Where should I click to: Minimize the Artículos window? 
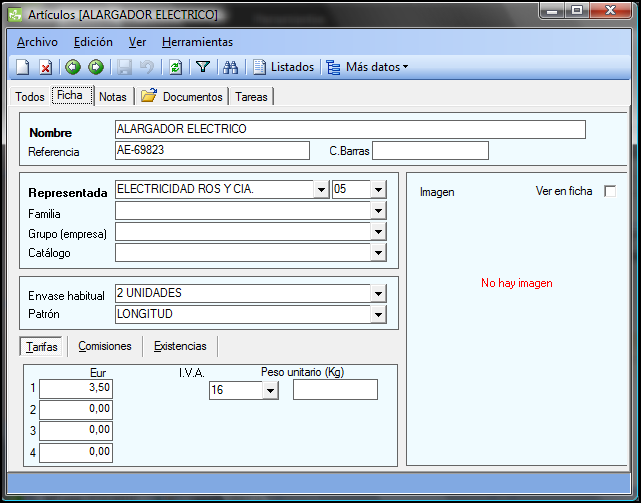click(x=552, y=11)
